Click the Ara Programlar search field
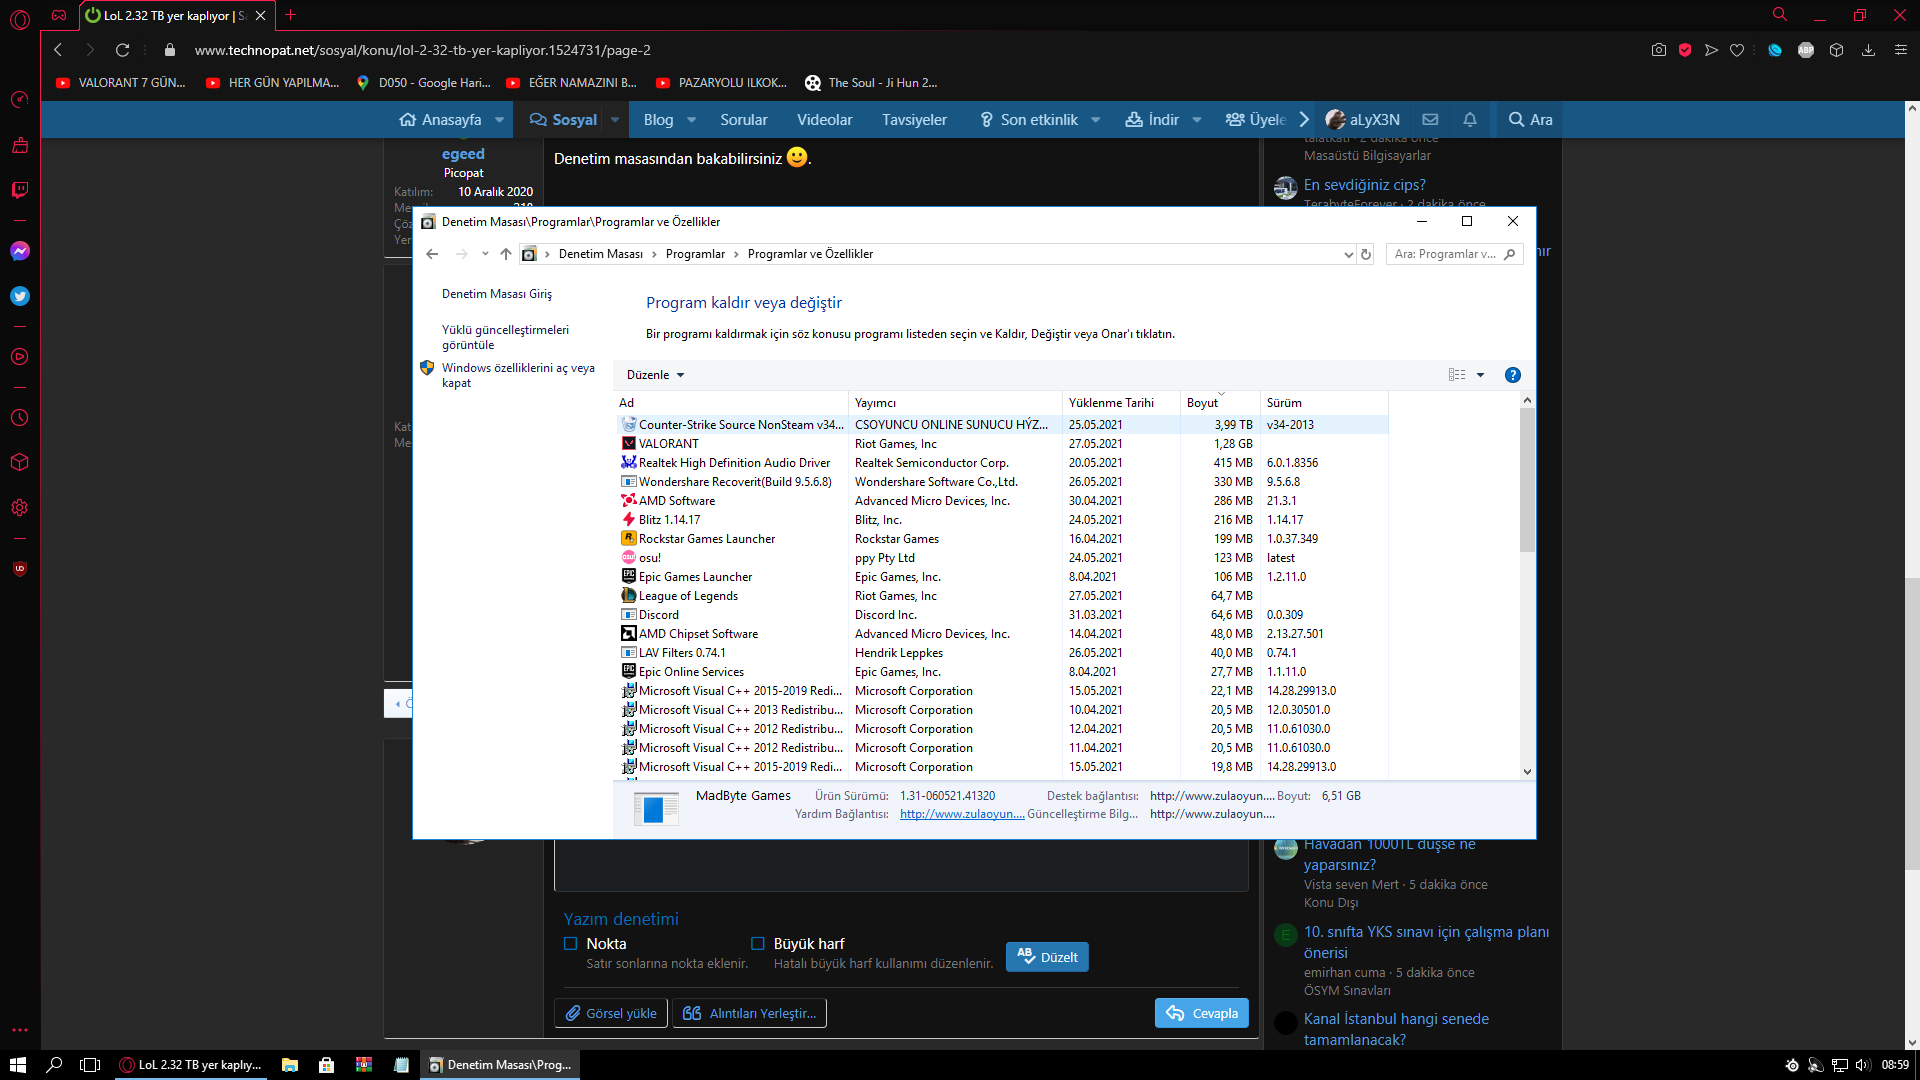This screenshot has height=1080, width=1920. point(1445,254)
